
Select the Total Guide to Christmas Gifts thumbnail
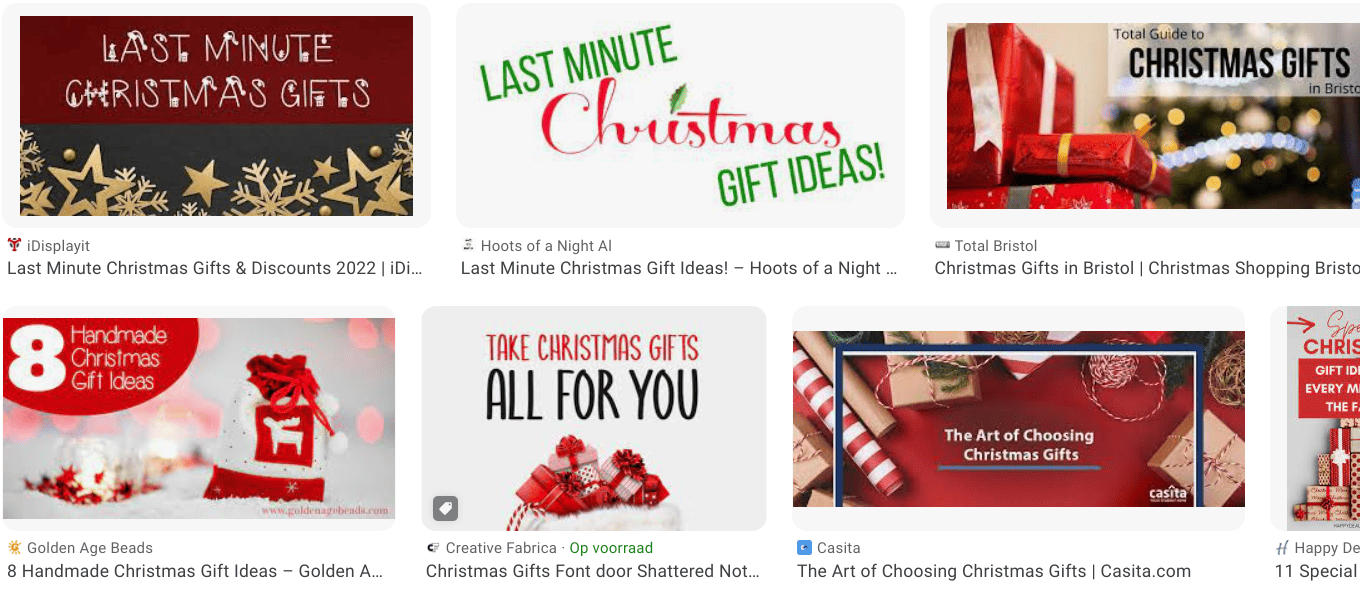(x=1145, y=116)
